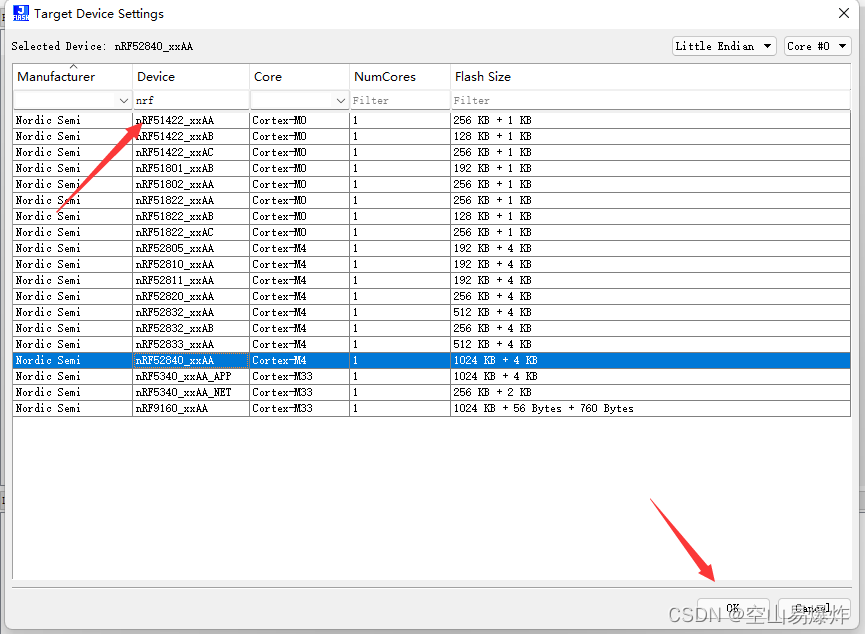865x634 pixels.
Task: Sort by the NumCores column header
Action: point(399,77)
